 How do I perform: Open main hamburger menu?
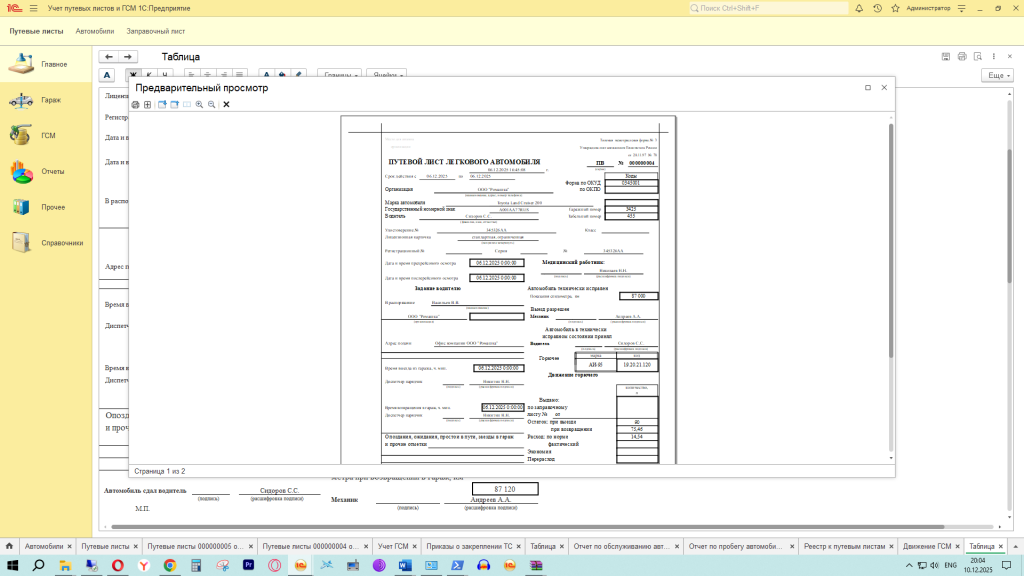33,8
